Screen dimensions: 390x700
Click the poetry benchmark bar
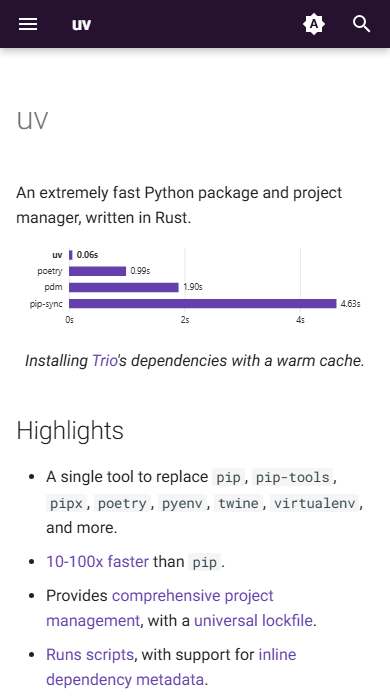(97, 271)
